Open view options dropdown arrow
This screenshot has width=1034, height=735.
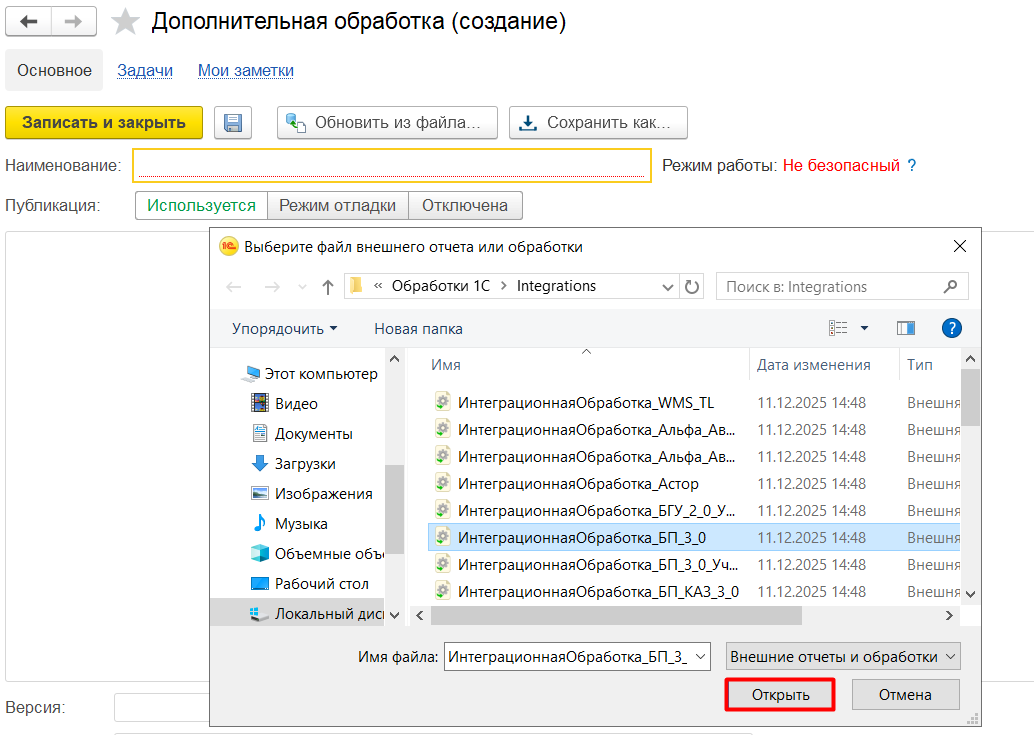[x=865, y=328]
